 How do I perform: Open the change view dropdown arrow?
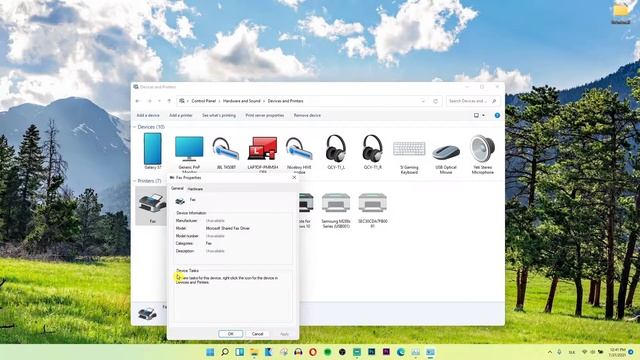pyautogui.click(x=484, y=116)
